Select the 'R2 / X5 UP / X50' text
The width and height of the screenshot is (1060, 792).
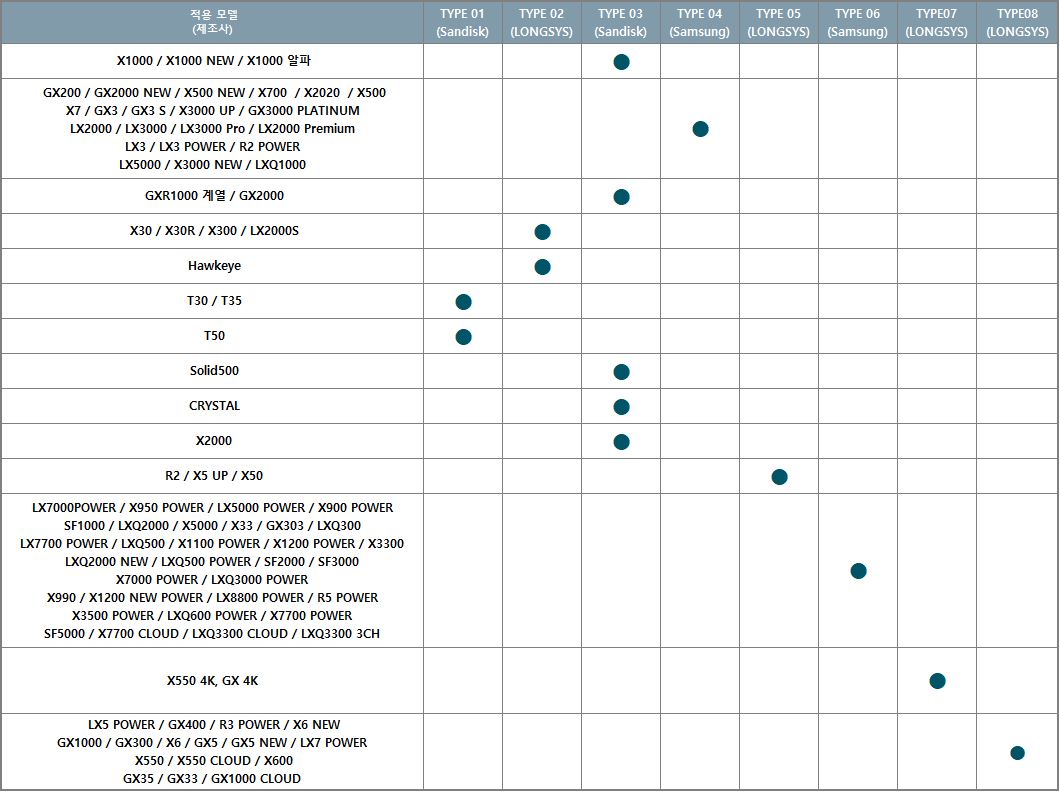pyautogui.click(x=214, y=476)
